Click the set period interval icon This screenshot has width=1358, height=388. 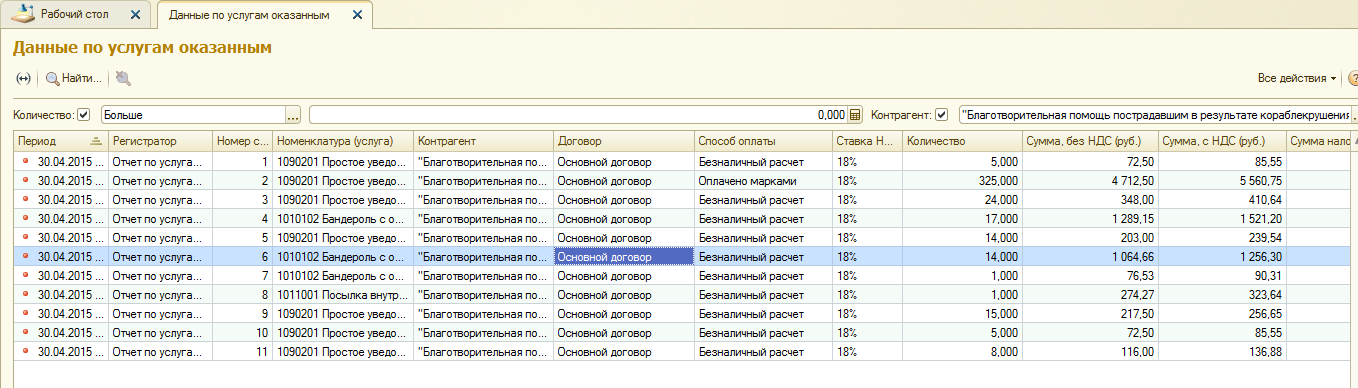[x=23, y=78]
